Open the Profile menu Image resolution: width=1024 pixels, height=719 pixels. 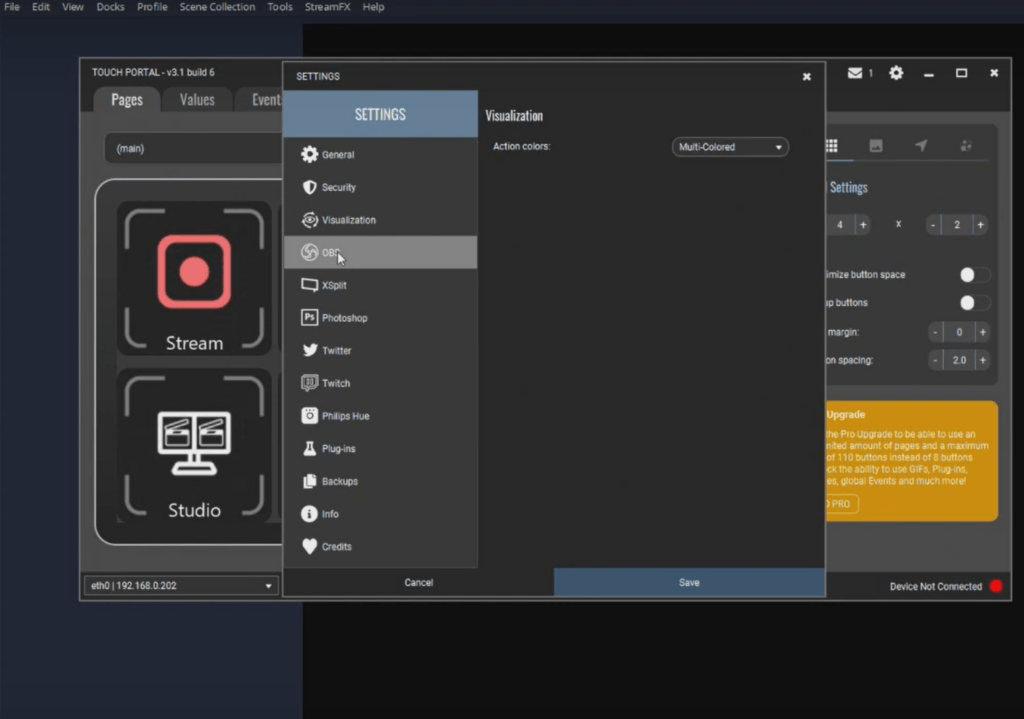[152, 7]
